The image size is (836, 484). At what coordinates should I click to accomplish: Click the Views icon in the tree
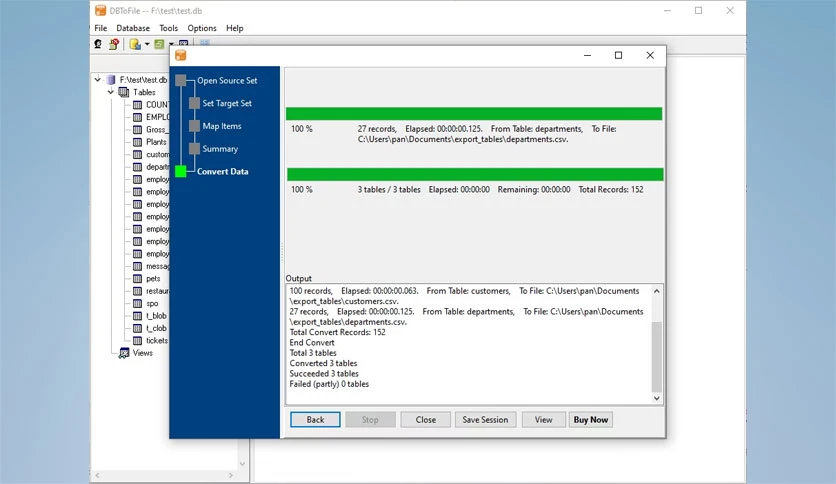124,353
